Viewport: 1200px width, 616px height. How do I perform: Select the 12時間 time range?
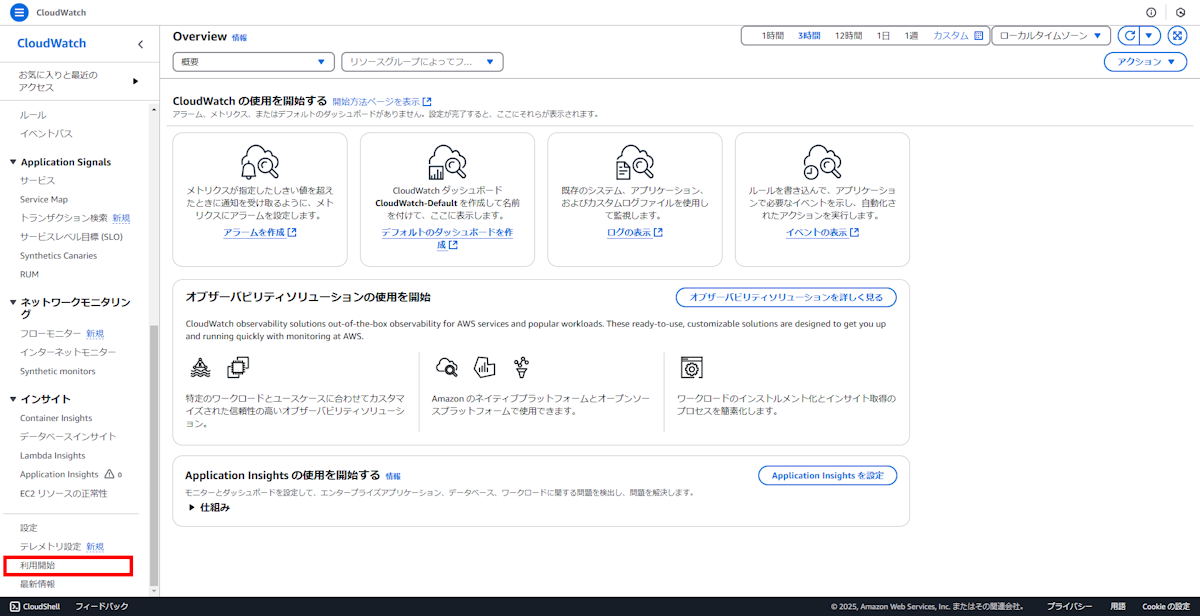(848, 36)
